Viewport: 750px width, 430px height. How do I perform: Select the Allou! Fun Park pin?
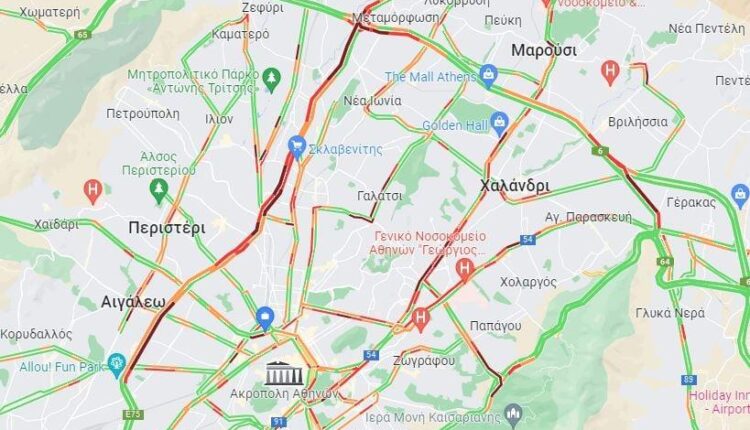pos(116,366)
